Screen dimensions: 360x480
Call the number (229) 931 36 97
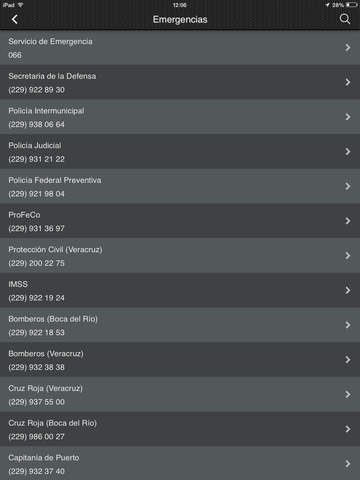(36, 229)
